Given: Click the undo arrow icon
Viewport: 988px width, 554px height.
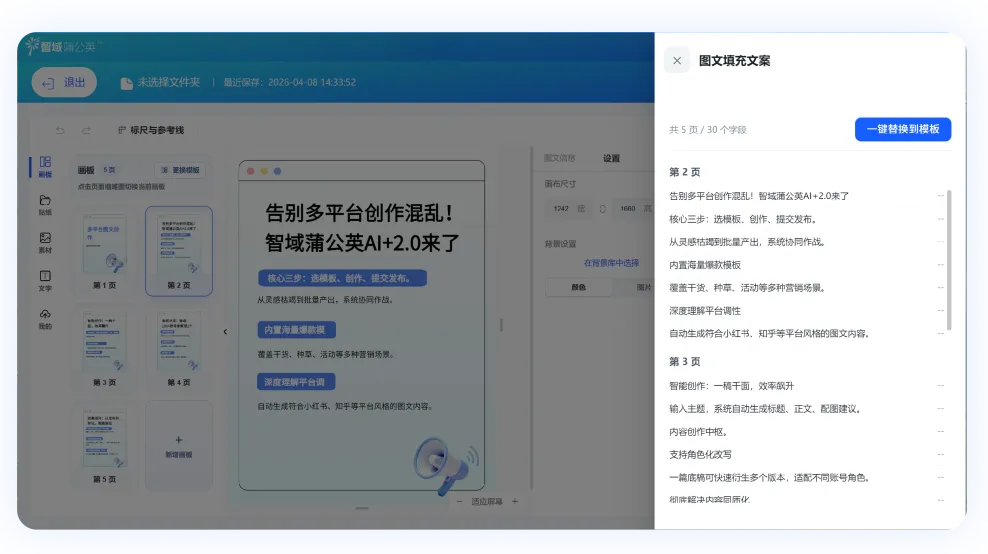Looking at the screenshot, I should click(x=60, y=130).
